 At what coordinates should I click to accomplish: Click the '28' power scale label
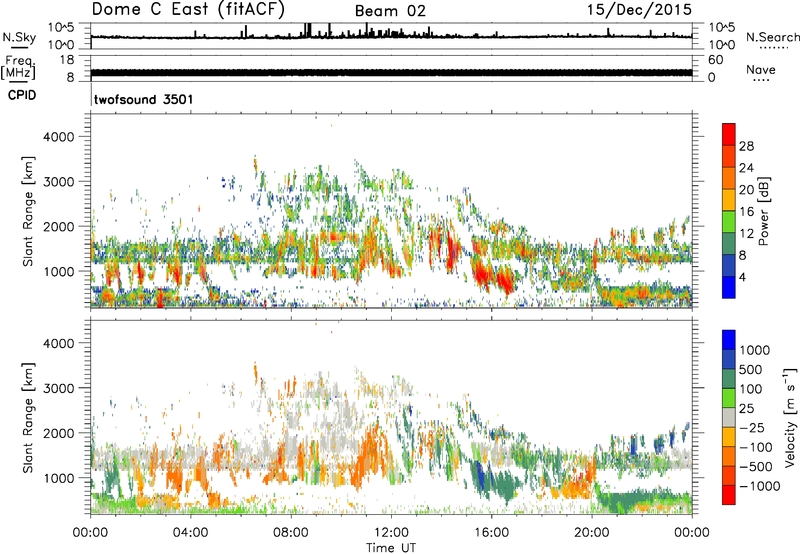point(746,146)
